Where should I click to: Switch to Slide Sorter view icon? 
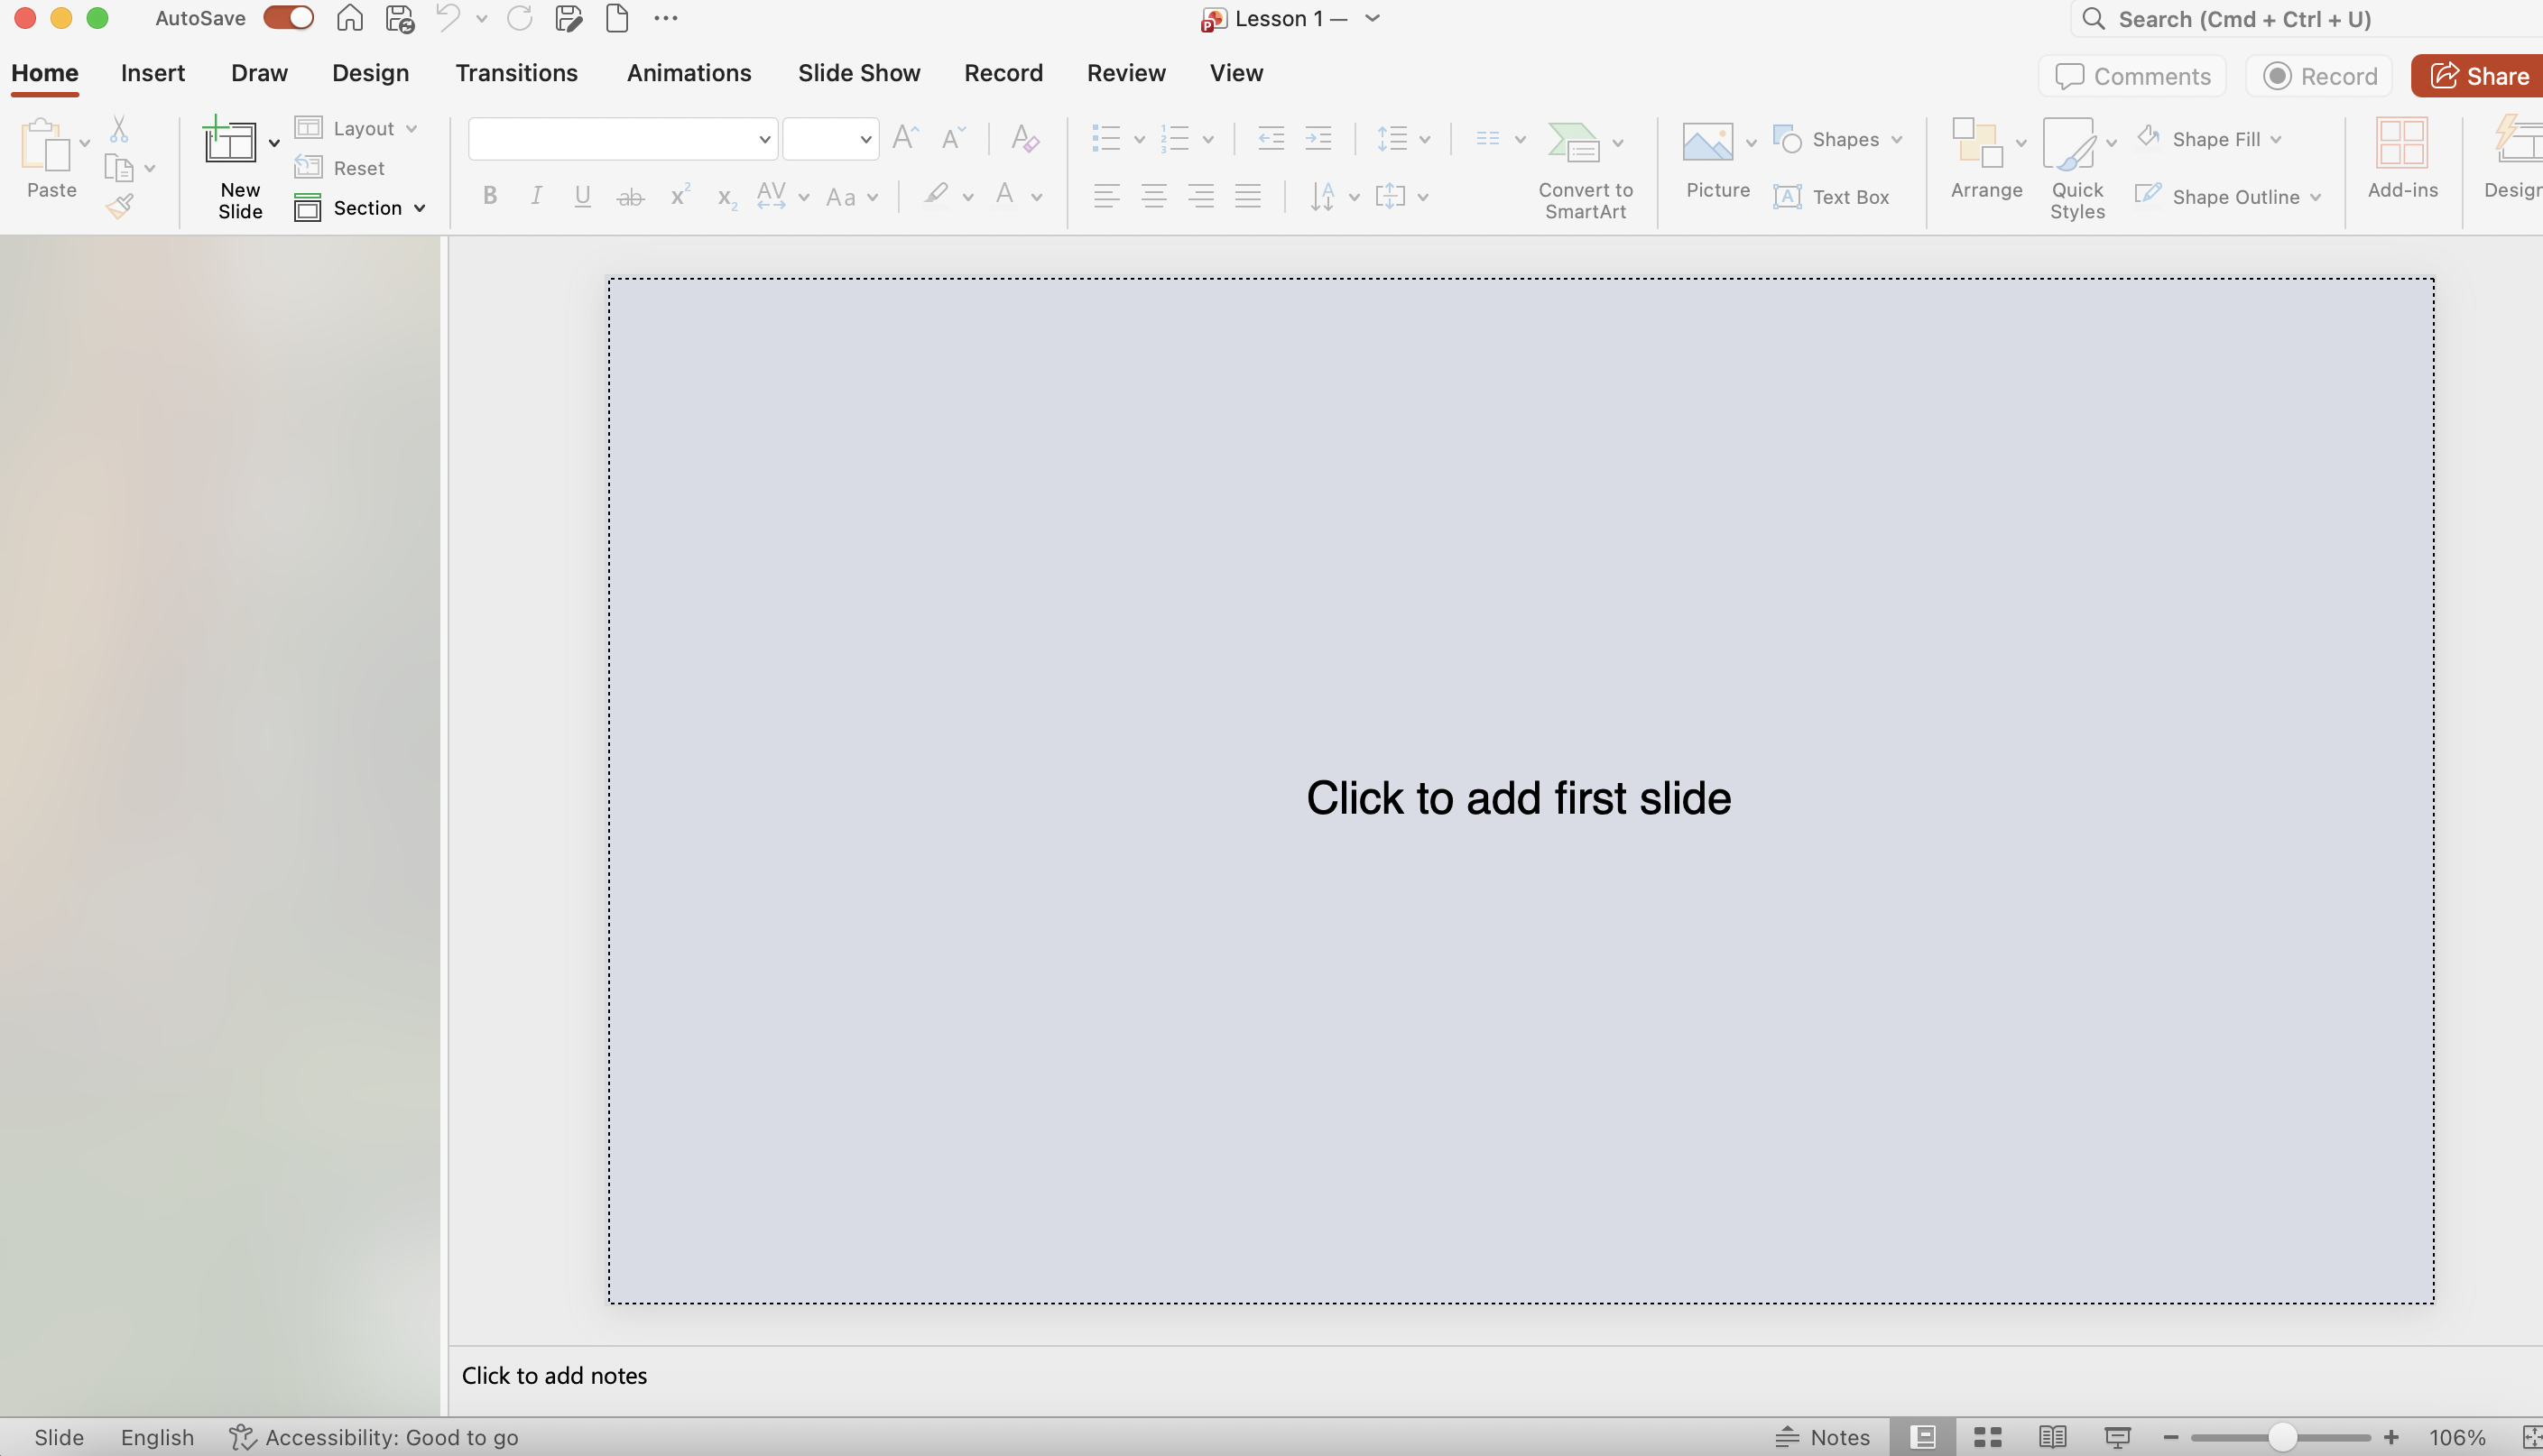(1987, 1437)
